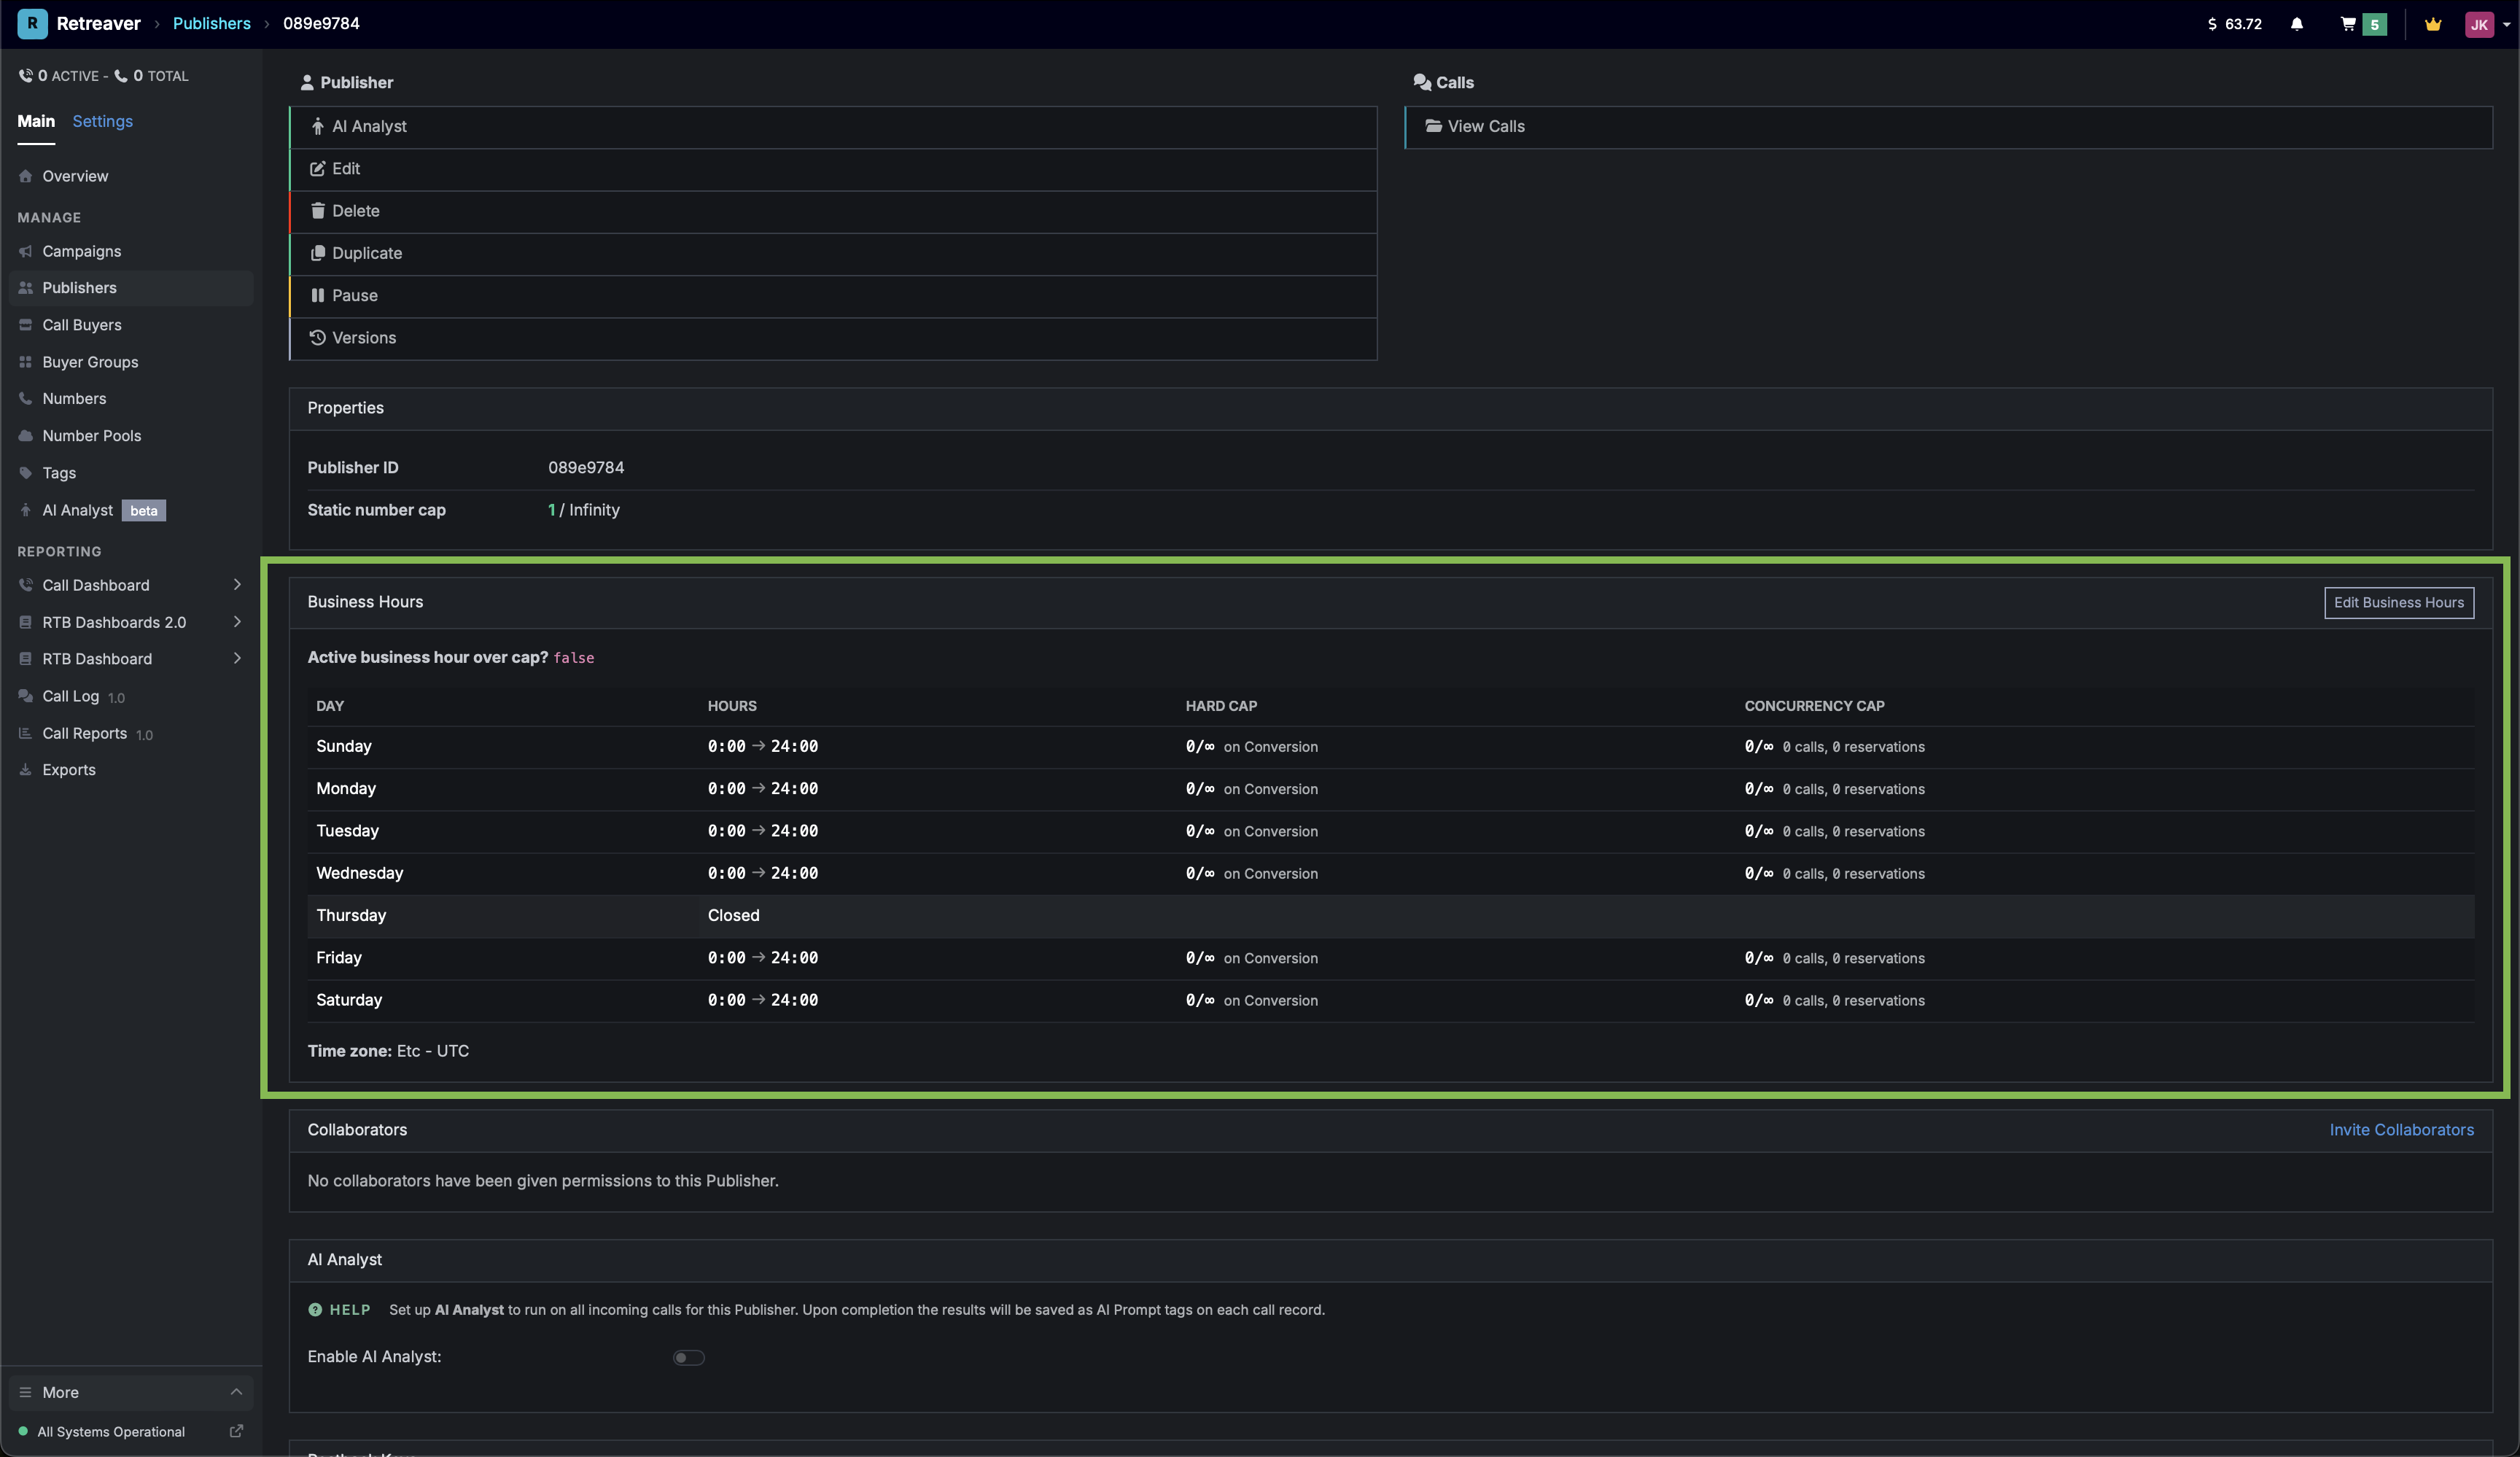Viewport: 2520px width, 1457px height.
Task: Expand RTB Dashboards 2.0 chevron
Action: 237,622
